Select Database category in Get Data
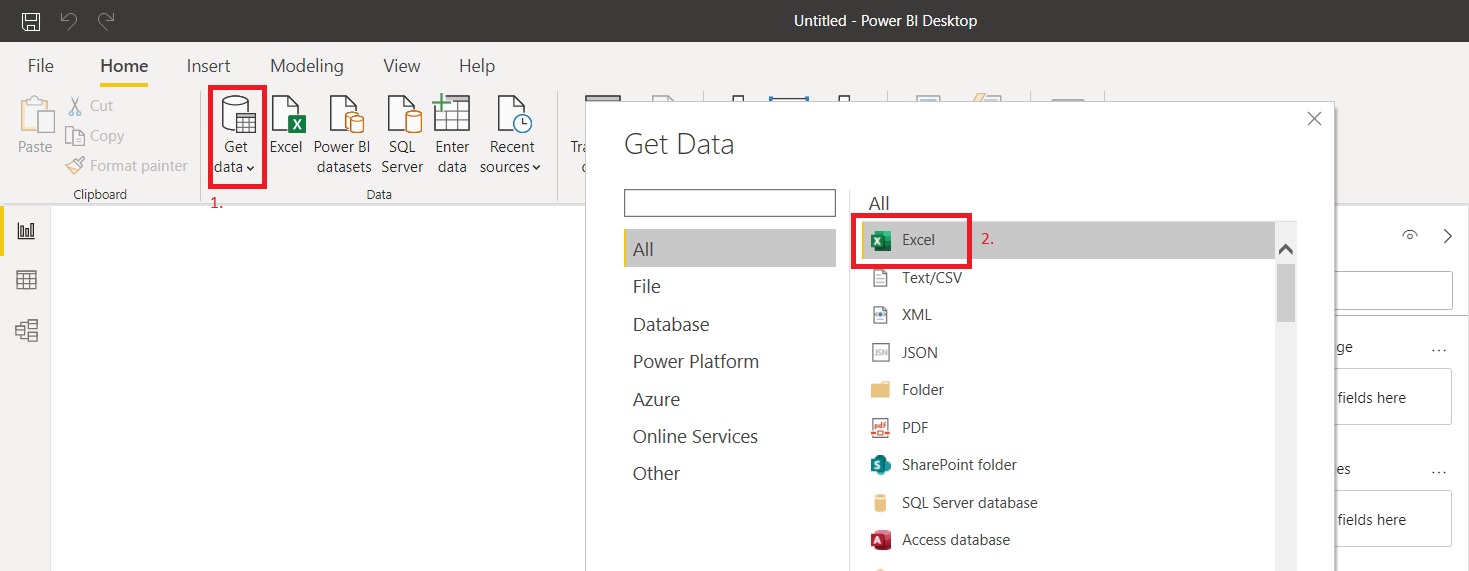This screenshot has width=1469, height=571. (x=671, y=325)
